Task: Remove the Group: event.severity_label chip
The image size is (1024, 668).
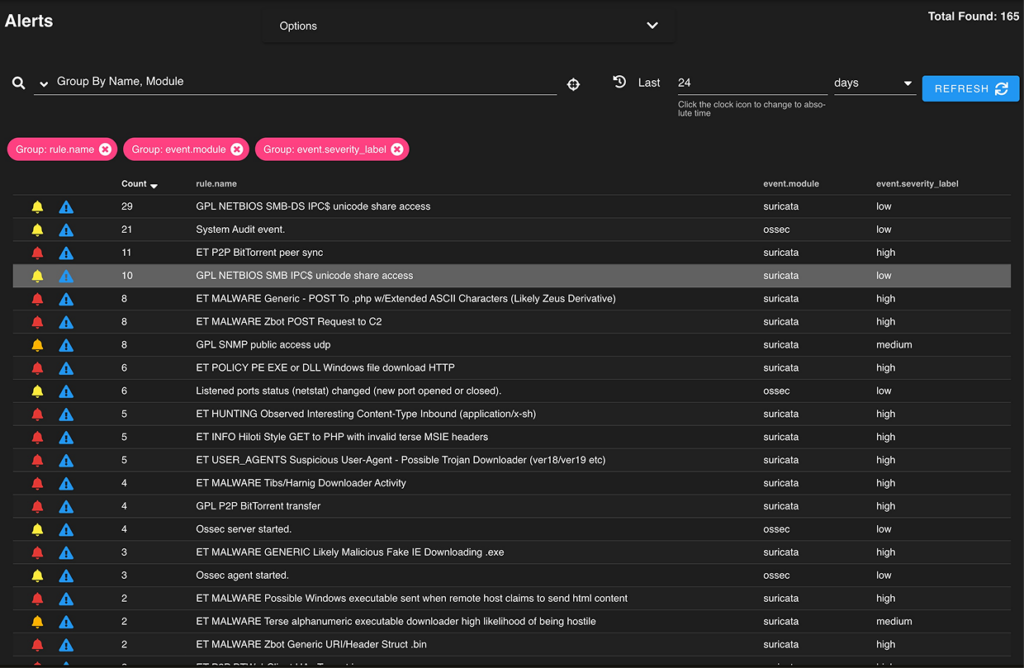Action: pyautogui.click(x=397, y=150)
